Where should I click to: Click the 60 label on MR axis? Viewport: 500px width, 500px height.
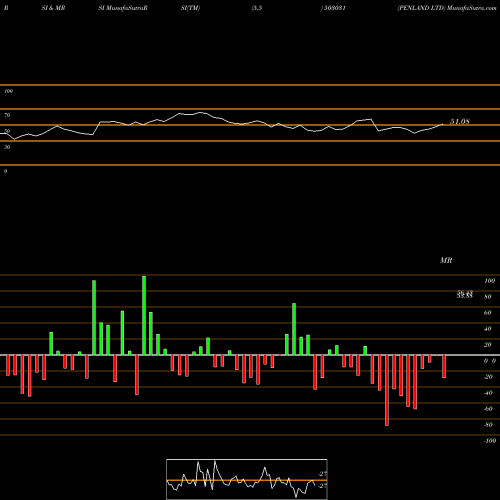[488, 313]
